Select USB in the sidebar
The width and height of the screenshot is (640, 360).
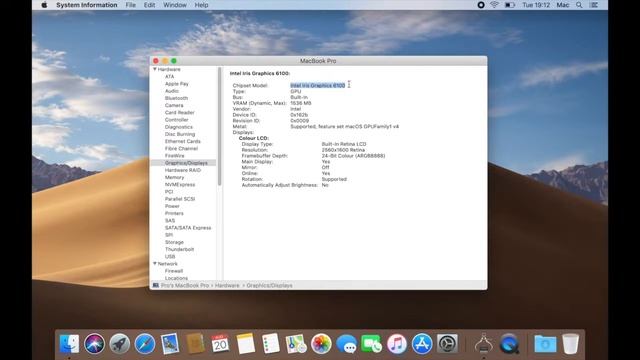pos(170,256)
